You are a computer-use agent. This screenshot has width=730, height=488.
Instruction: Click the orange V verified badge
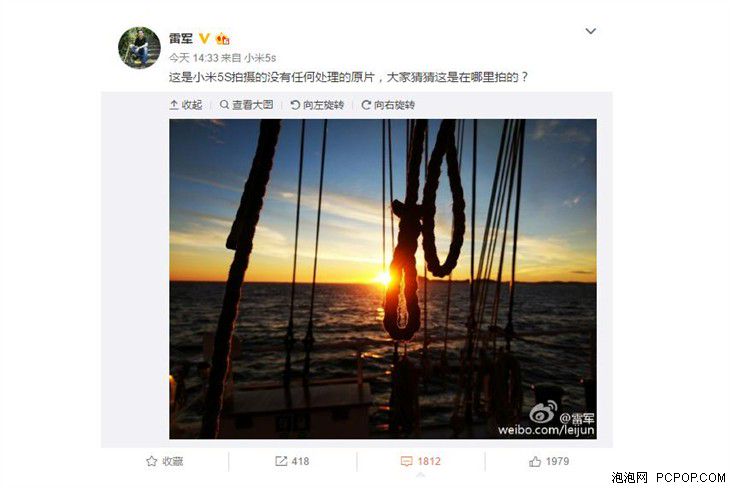tap(204, 38)
